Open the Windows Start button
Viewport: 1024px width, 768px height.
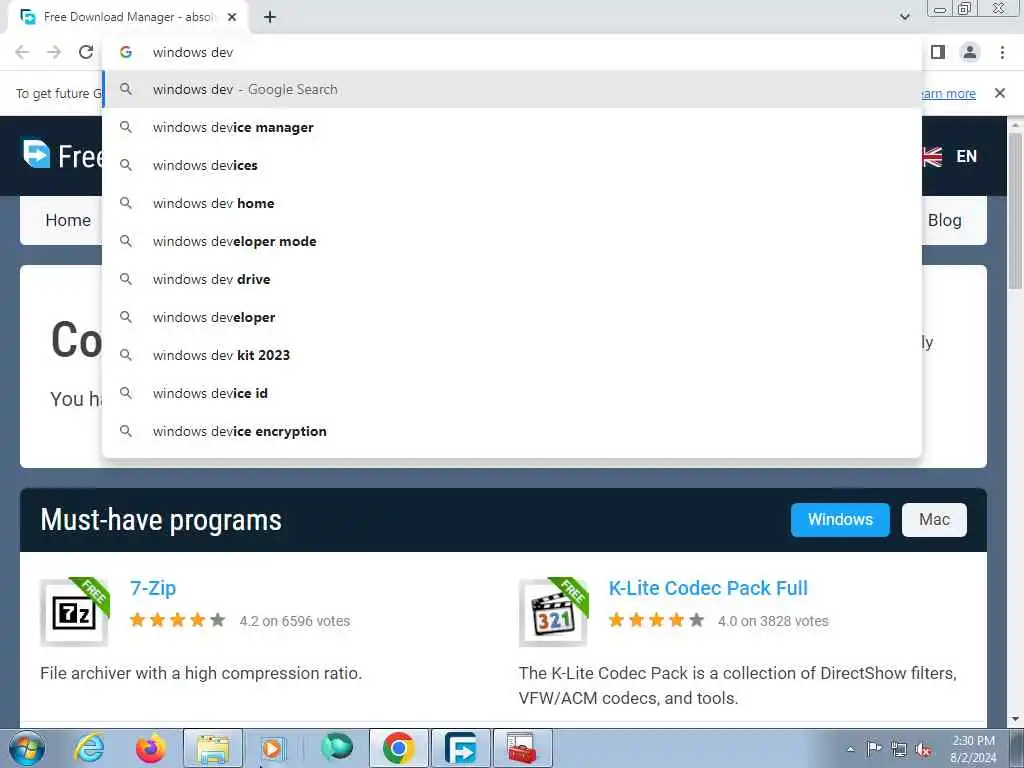click(x=27, y=748)
